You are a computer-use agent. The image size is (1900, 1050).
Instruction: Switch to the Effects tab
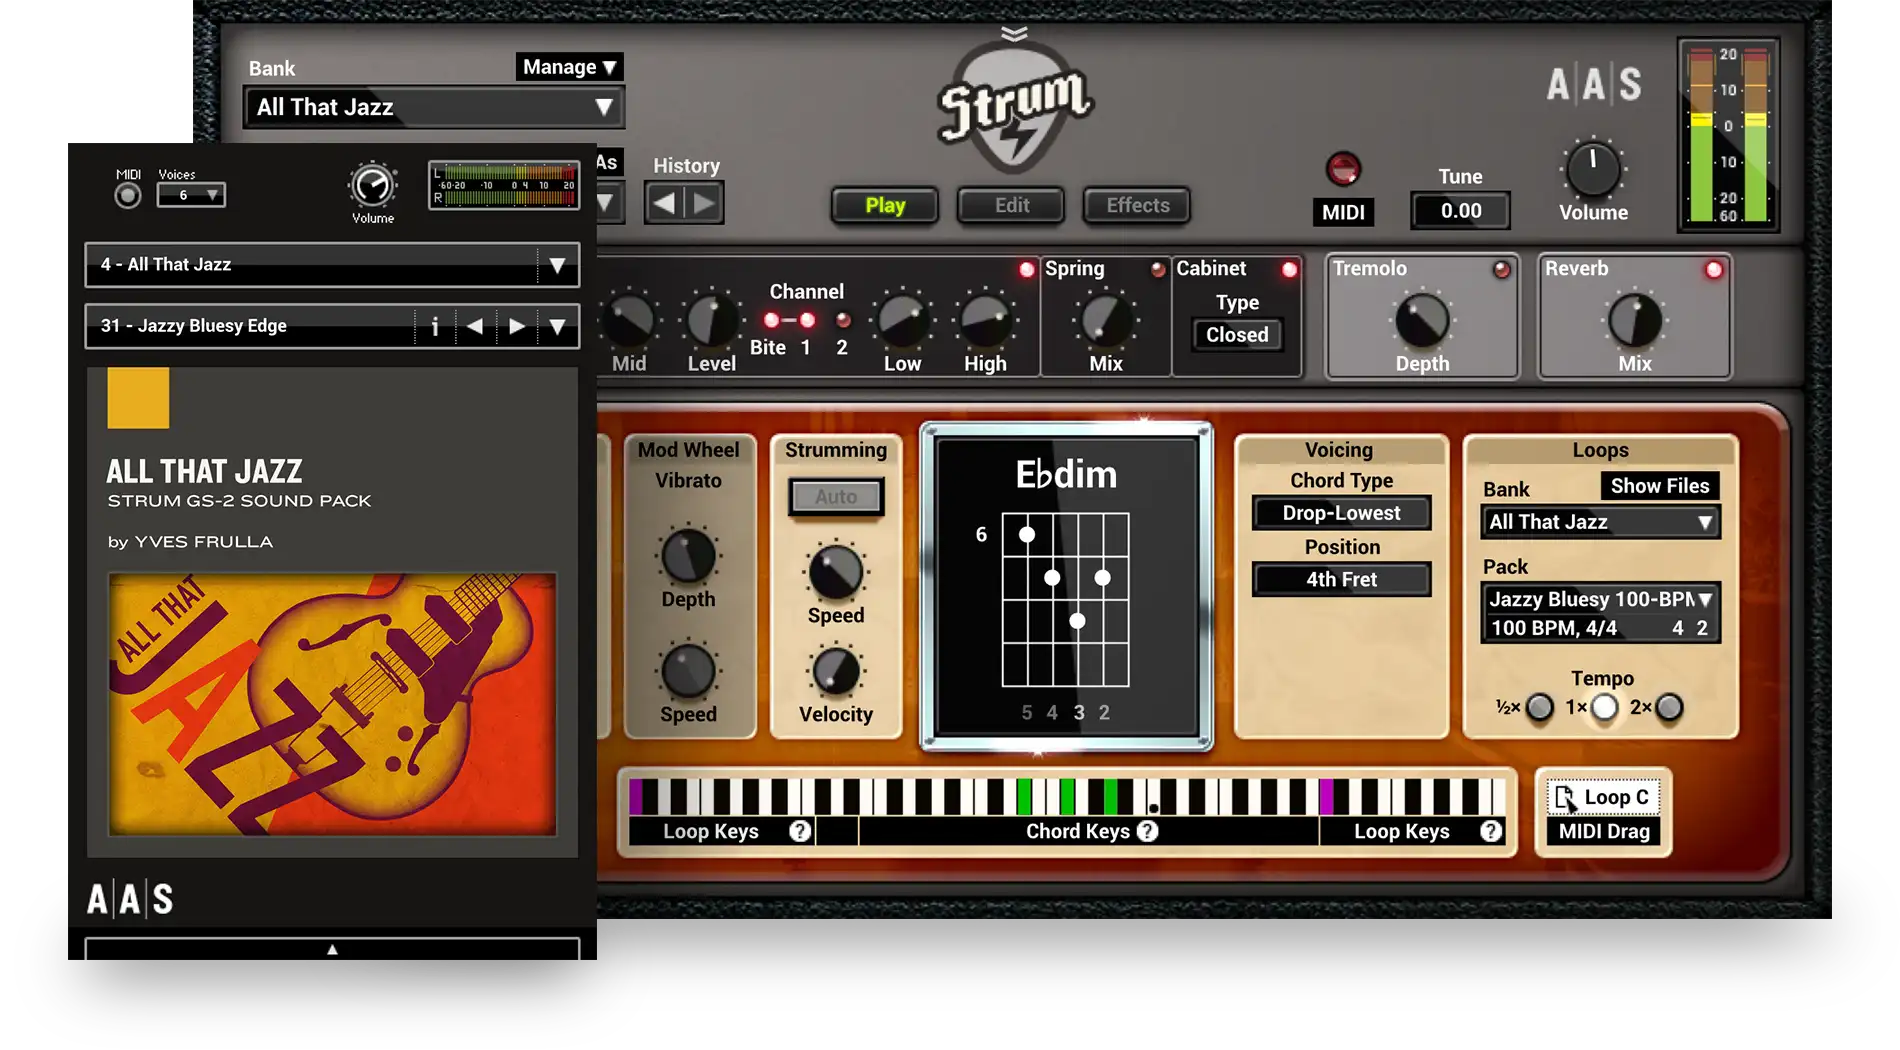click(x=1137, y=205)
